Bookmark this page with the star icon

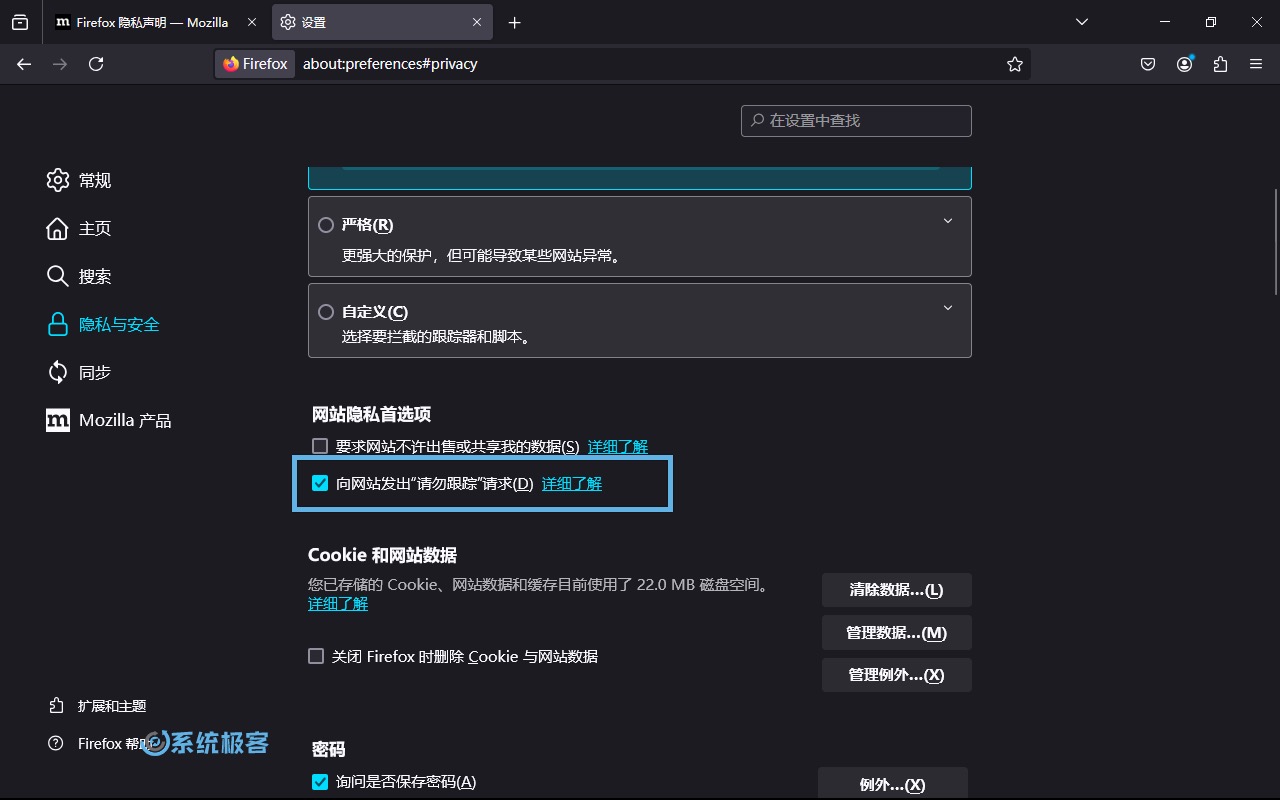point(1015,64)
